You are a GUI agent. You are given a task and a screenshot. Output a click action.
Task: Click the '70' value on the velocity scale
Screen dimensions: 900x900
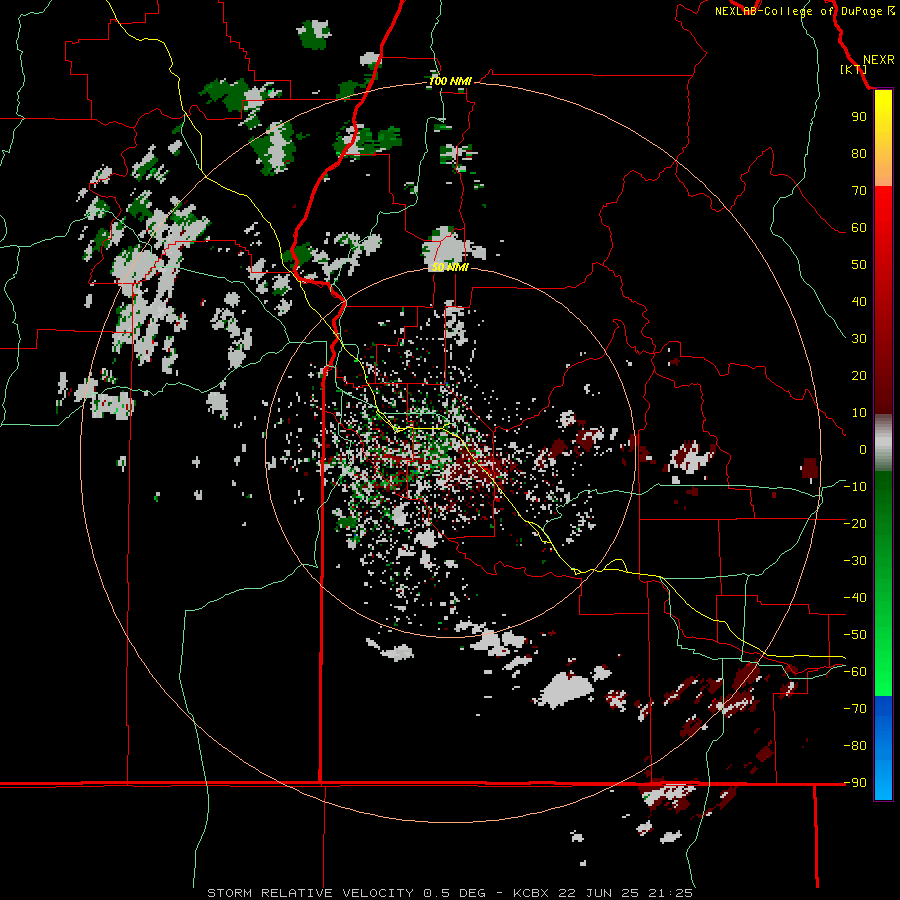coord(859,191)
